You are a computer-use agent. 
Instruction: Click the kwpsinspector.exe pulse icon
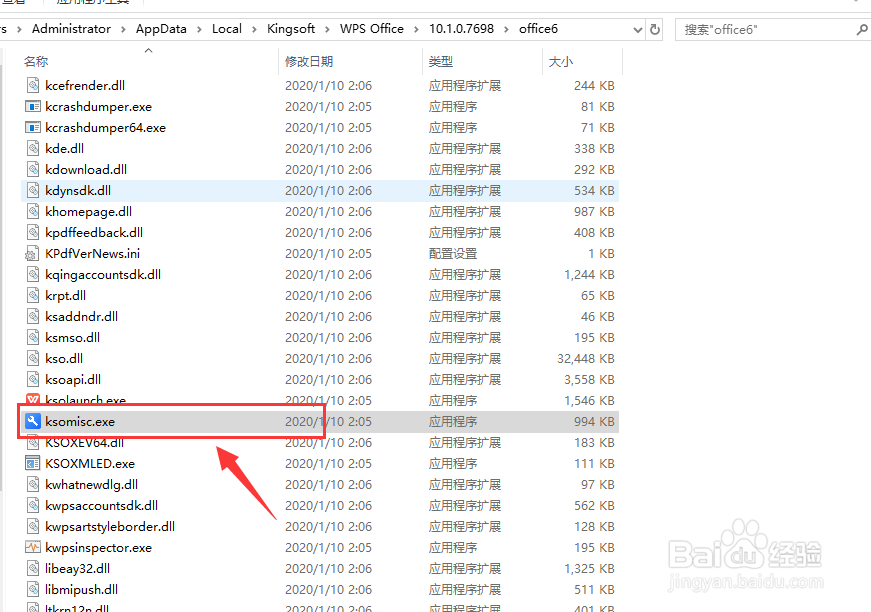pos(33,548)
